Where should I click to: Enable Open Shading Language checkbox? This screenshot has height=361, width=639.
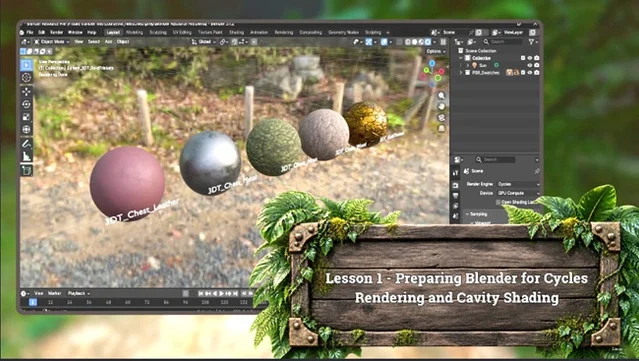pyautogui.click(x=498, y=202)
